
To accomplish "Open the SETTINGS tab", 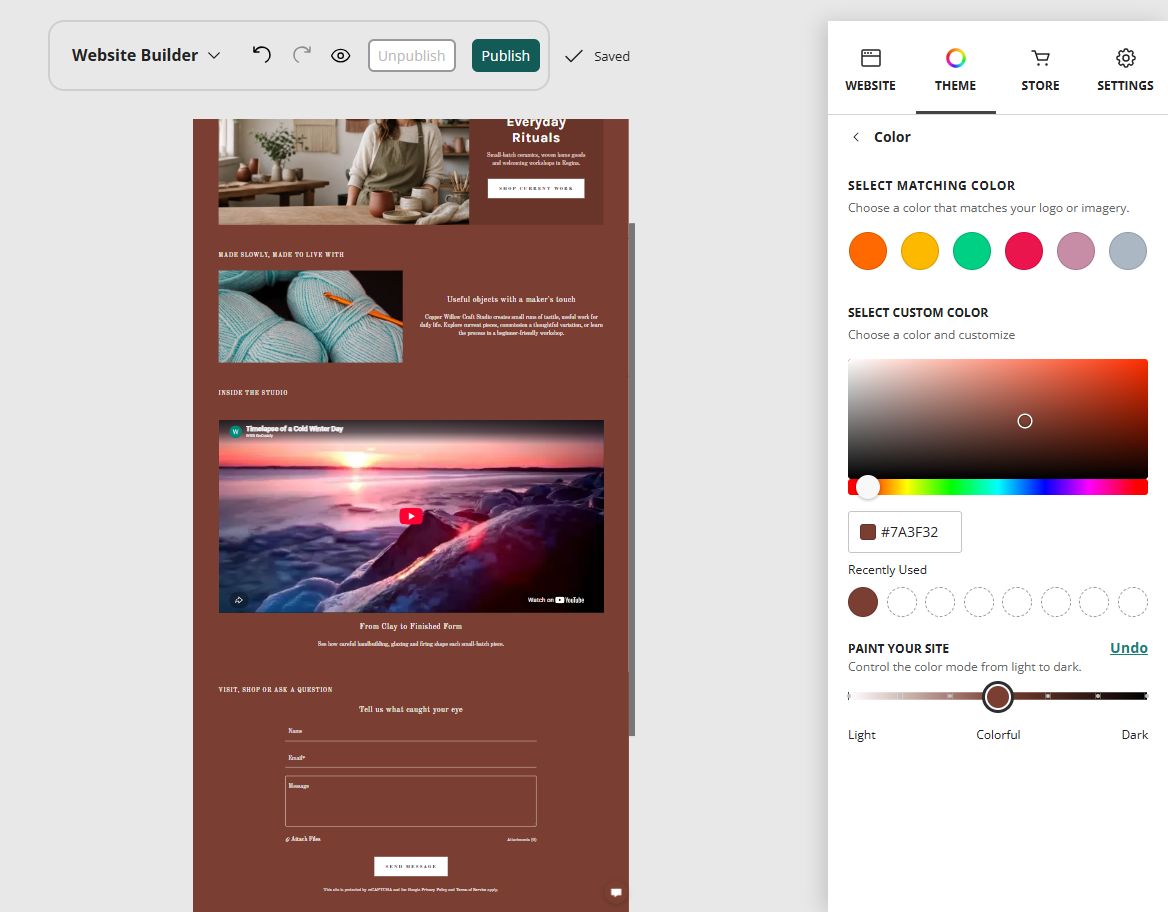I will tap(1125, 71).
